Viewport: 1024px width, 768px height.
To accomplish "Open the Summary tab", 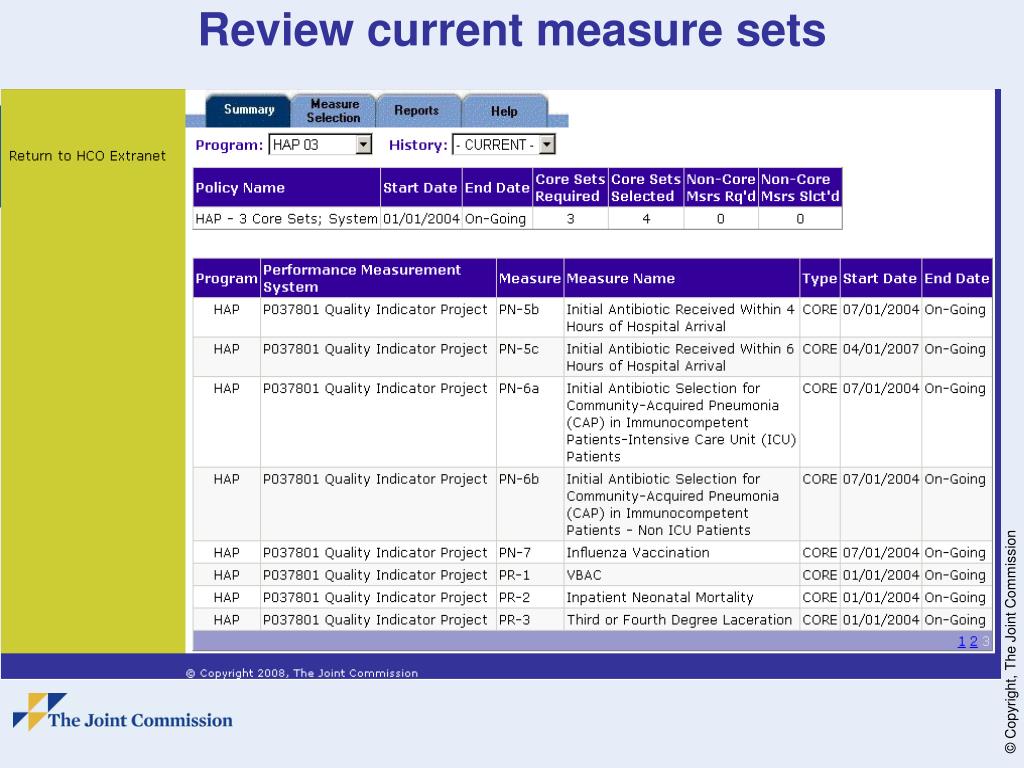I will [249, 110].
